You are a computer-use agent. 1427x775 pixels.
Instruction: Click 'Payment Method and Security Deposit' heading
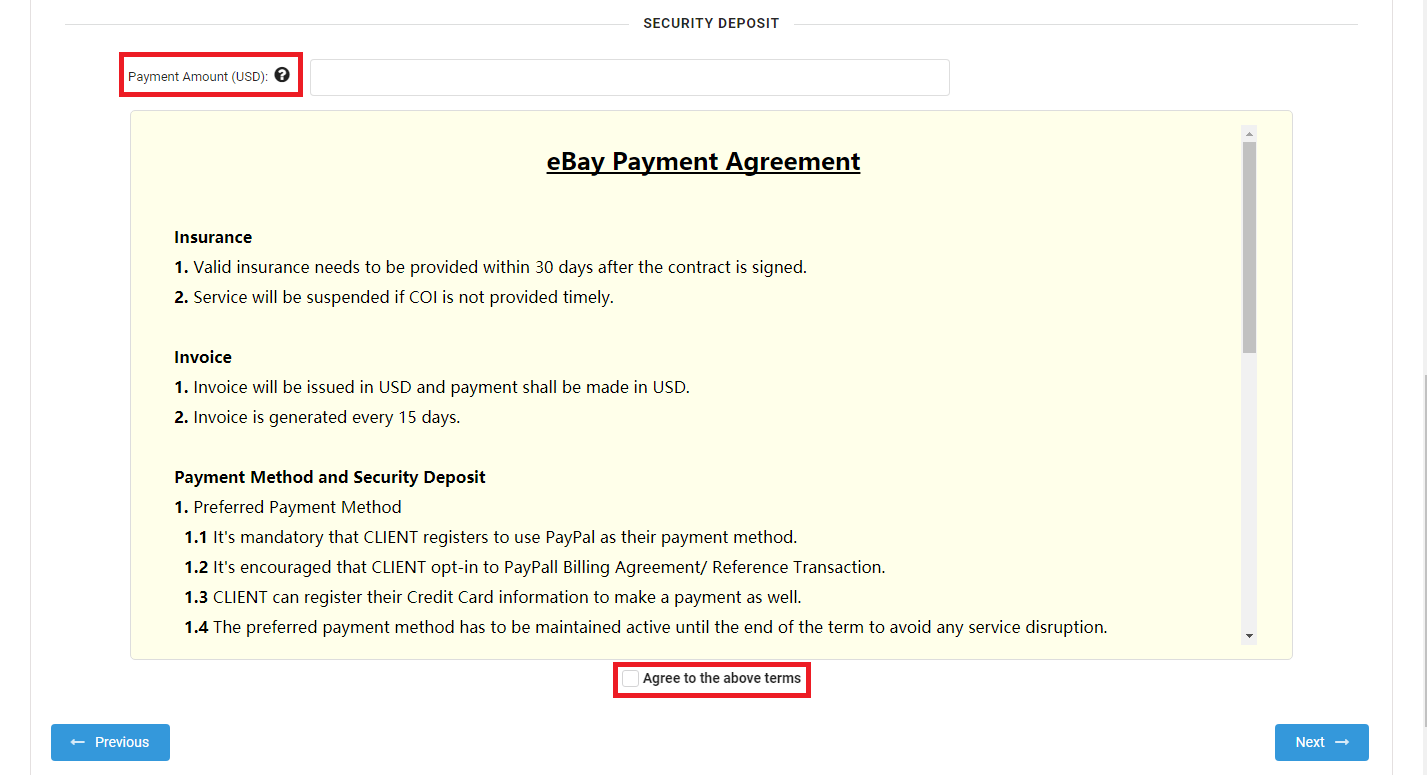click(330, 477)
